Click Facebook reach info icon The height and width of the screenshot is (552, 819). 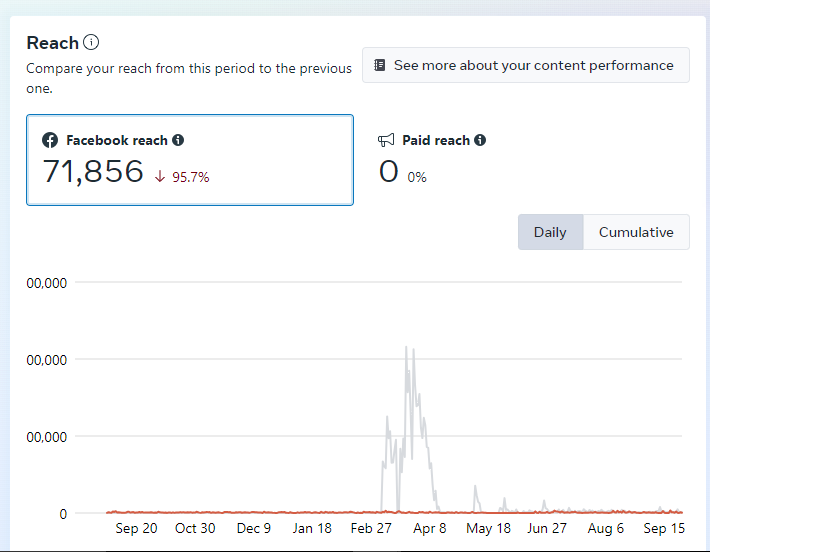(178, 141)
